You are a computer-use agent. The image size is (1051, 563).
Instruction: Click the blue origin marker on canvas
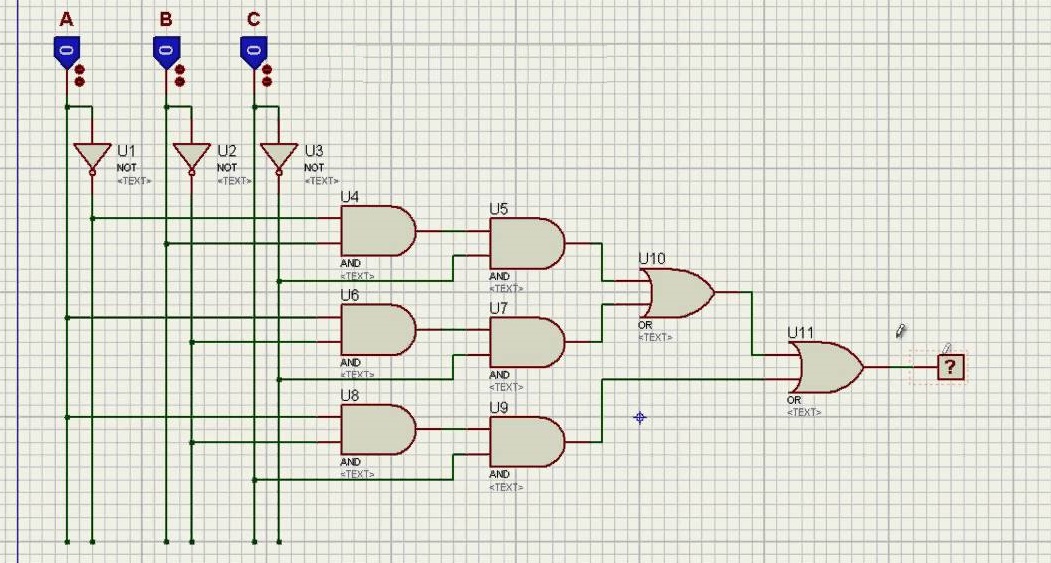(x=640, y=417)
